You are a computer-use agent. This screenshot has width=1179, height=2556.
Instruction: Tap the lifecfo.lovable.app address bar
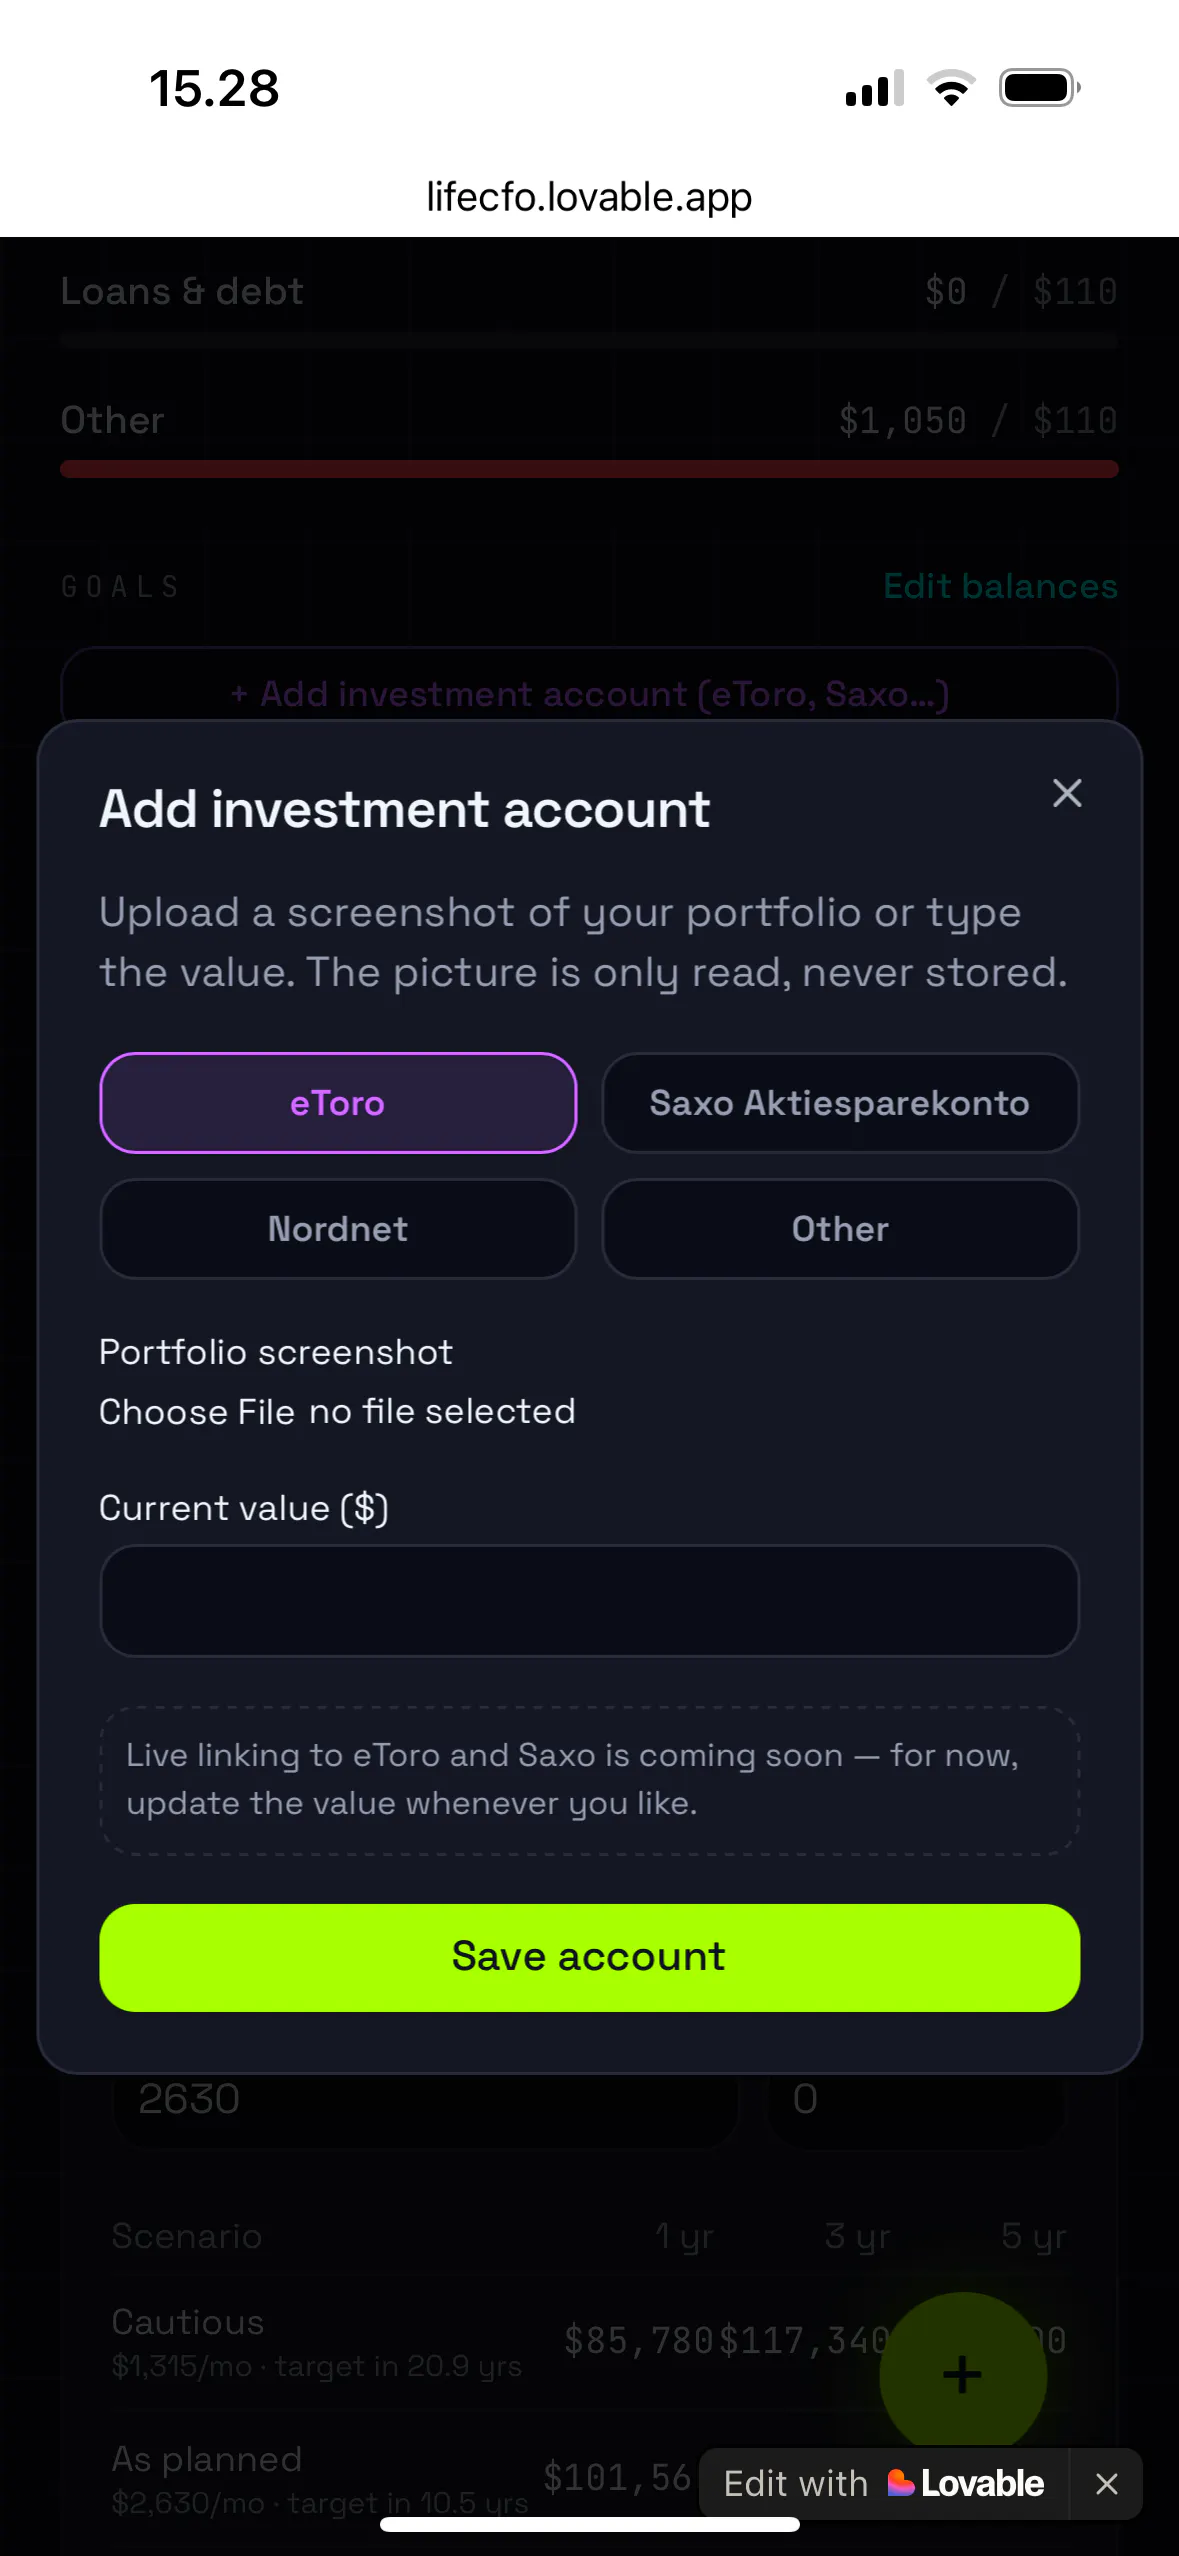(589, 197)
